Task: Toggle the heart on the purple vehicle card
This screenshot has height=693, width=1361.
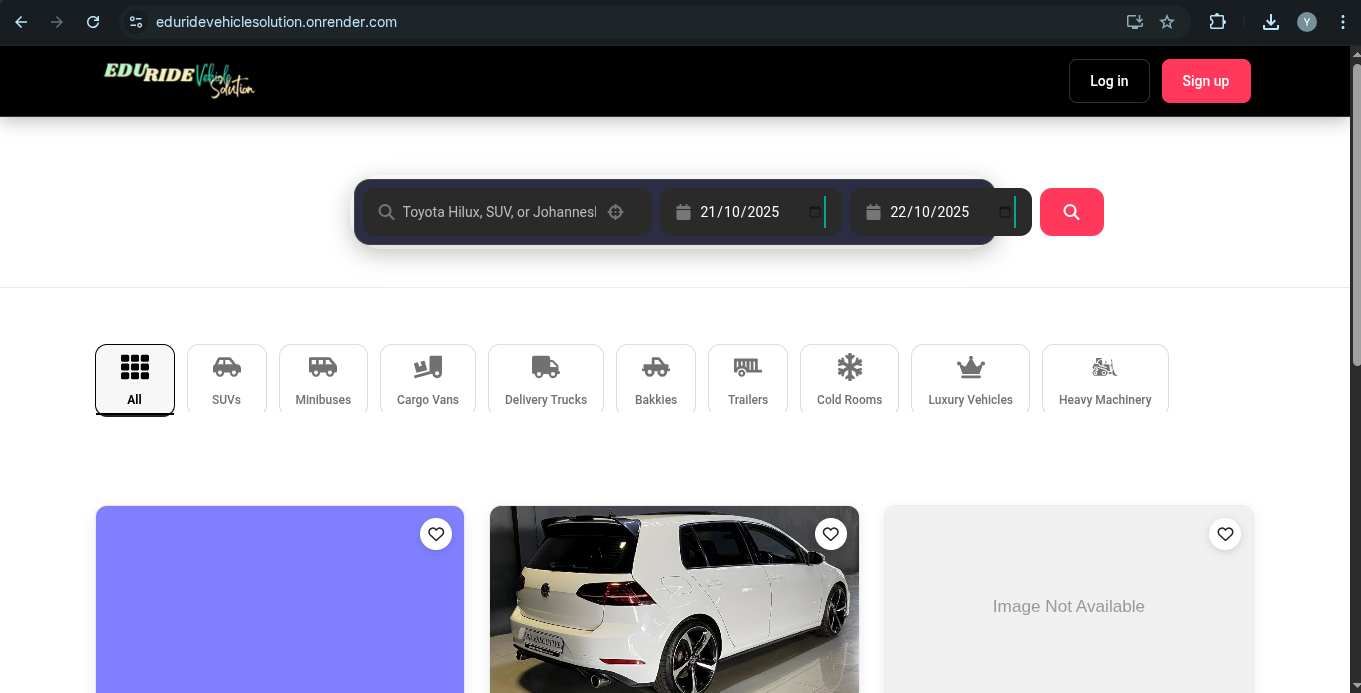Action: click(436, 534)
